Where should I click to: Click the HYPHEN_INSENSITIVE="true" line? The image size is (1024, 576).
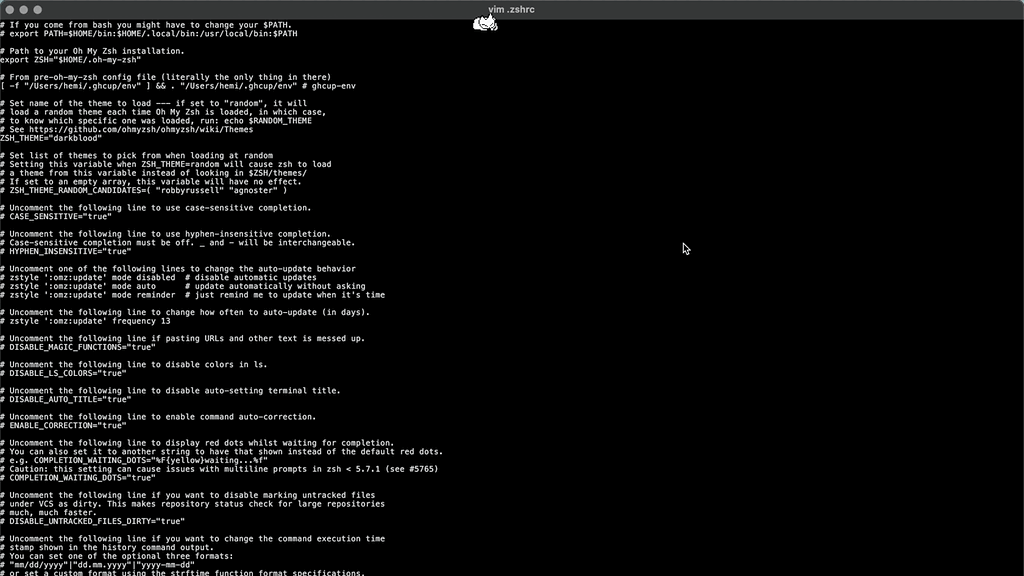65,251
